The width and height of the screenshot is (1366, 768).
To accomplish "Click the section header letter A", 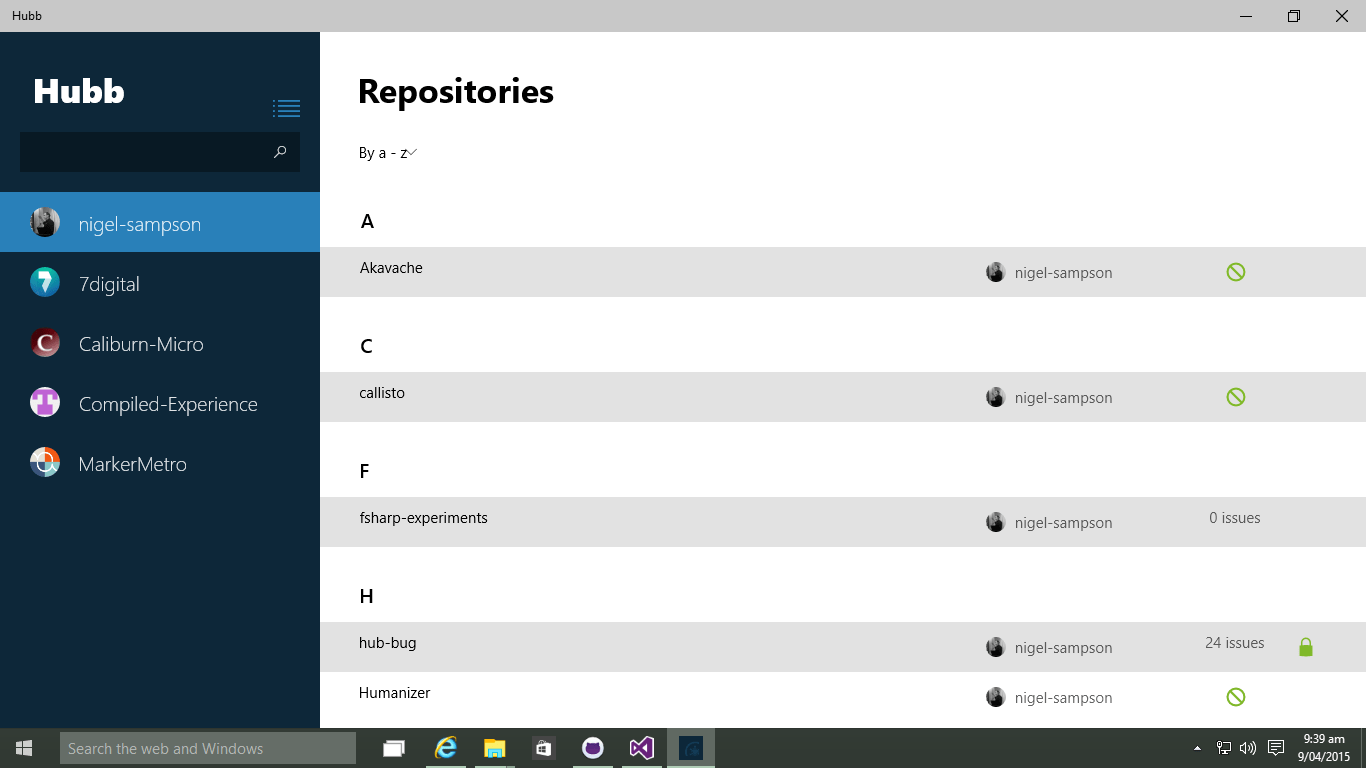I will pos(367,222).
